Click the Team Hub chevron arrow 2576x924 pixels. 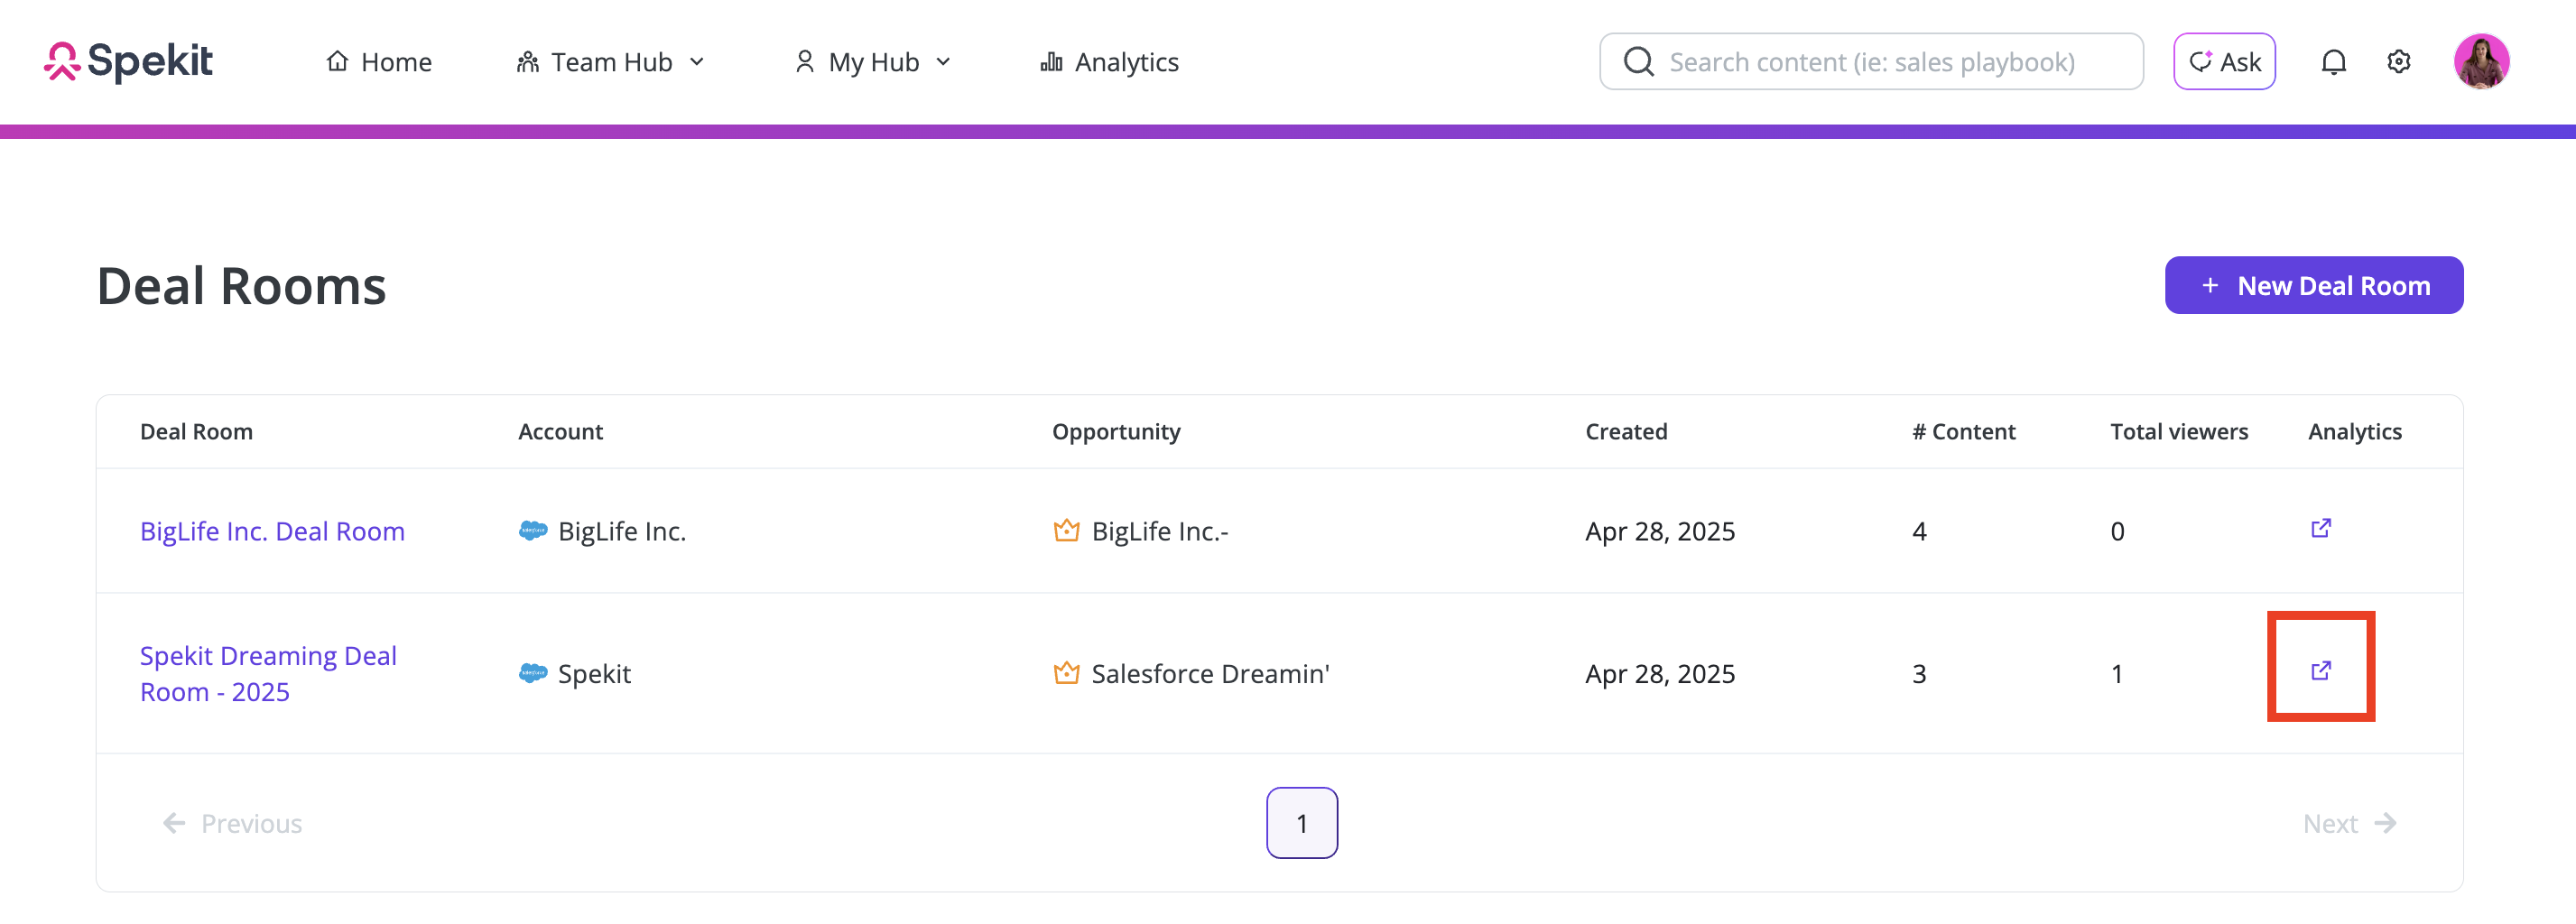[x=697, y=62]
